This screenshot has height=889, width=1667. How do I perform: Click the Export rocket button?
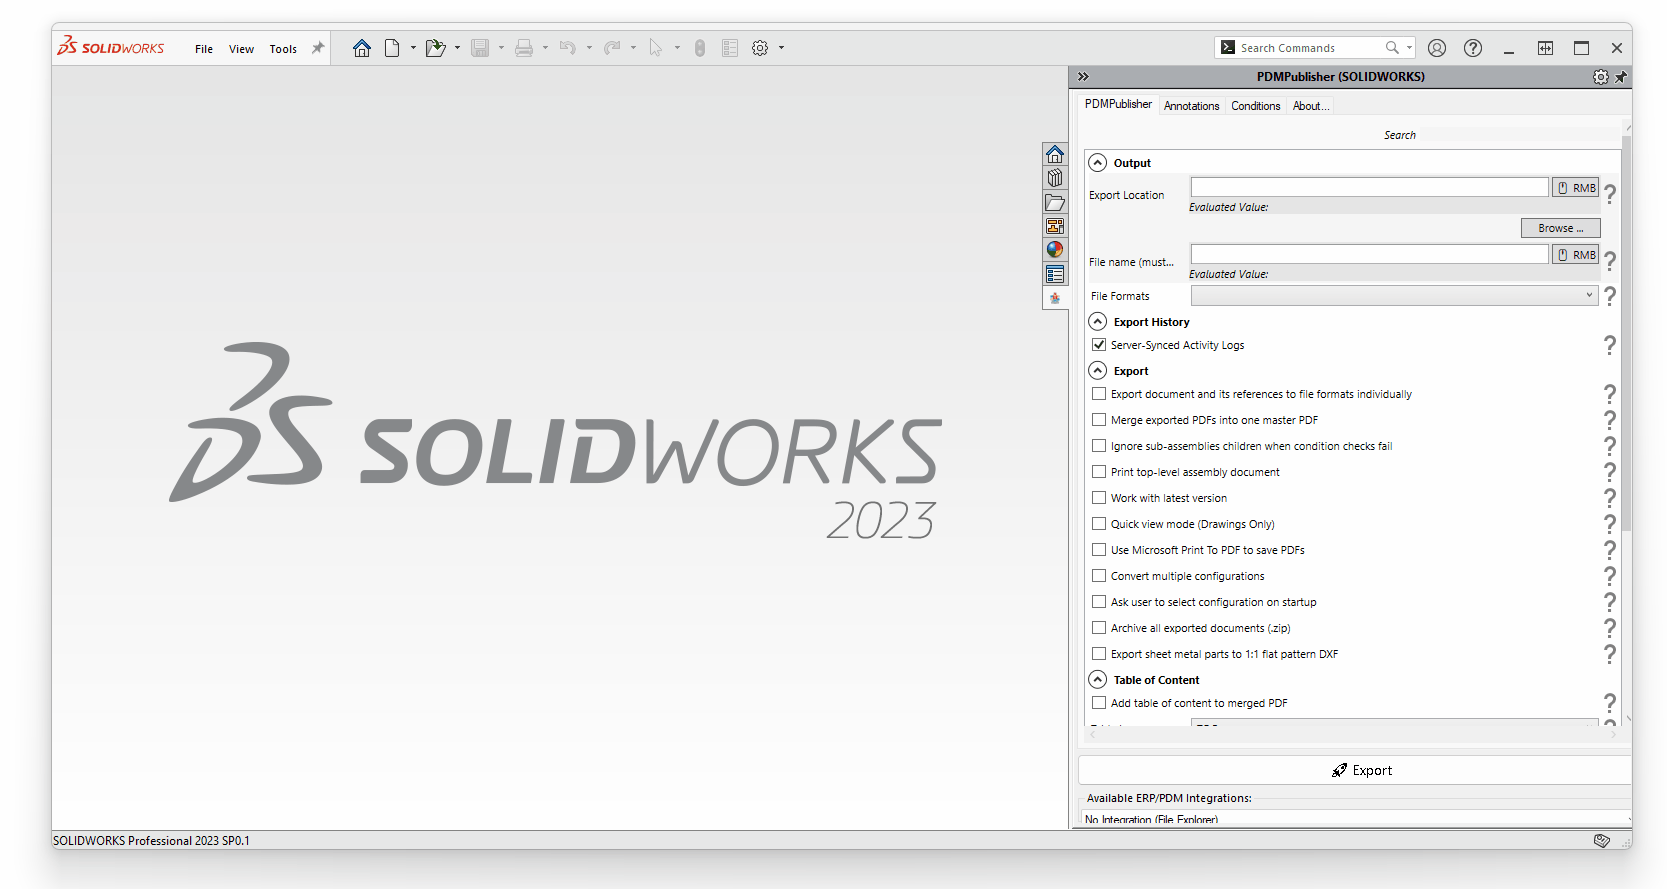1355,770
